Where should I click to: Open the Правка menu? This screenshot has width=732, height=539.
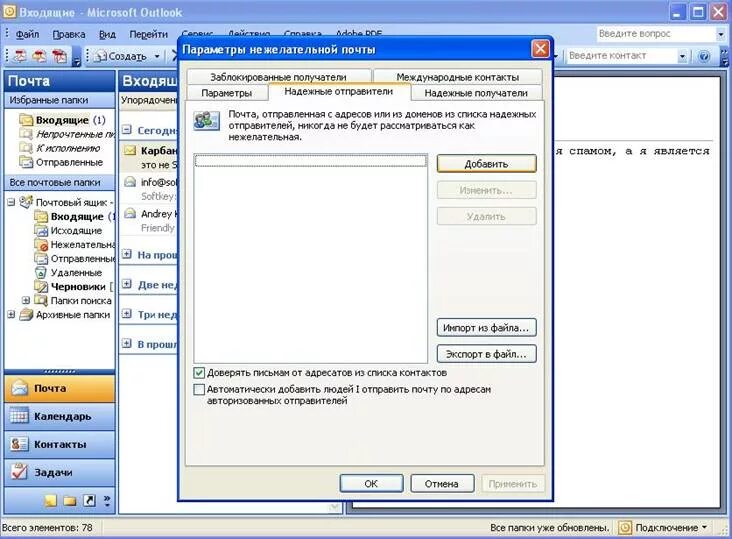point(69,34)
